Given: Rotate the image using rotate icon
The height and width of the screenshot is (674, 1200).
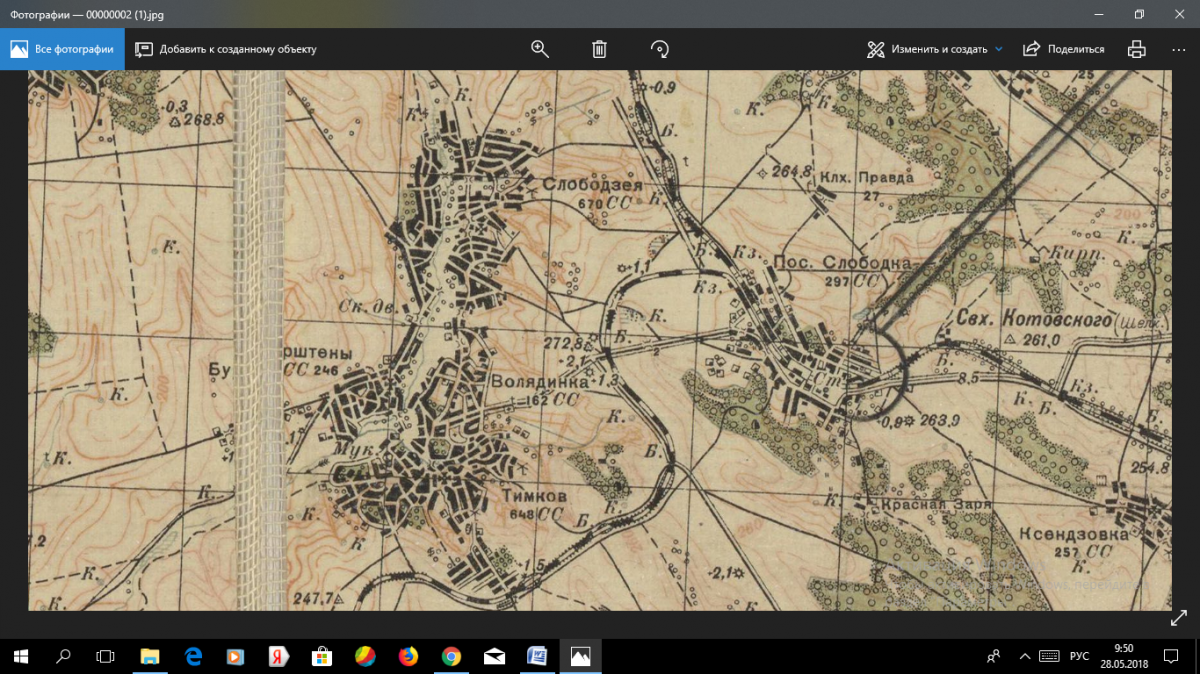Looking at the screenshot, I should point(659,49).
